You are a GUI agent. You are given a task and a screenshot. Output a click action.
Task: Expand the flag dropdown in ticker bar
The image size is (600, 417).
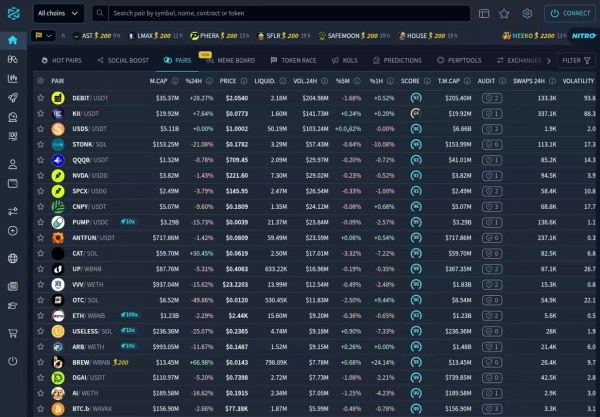point(43,36)
